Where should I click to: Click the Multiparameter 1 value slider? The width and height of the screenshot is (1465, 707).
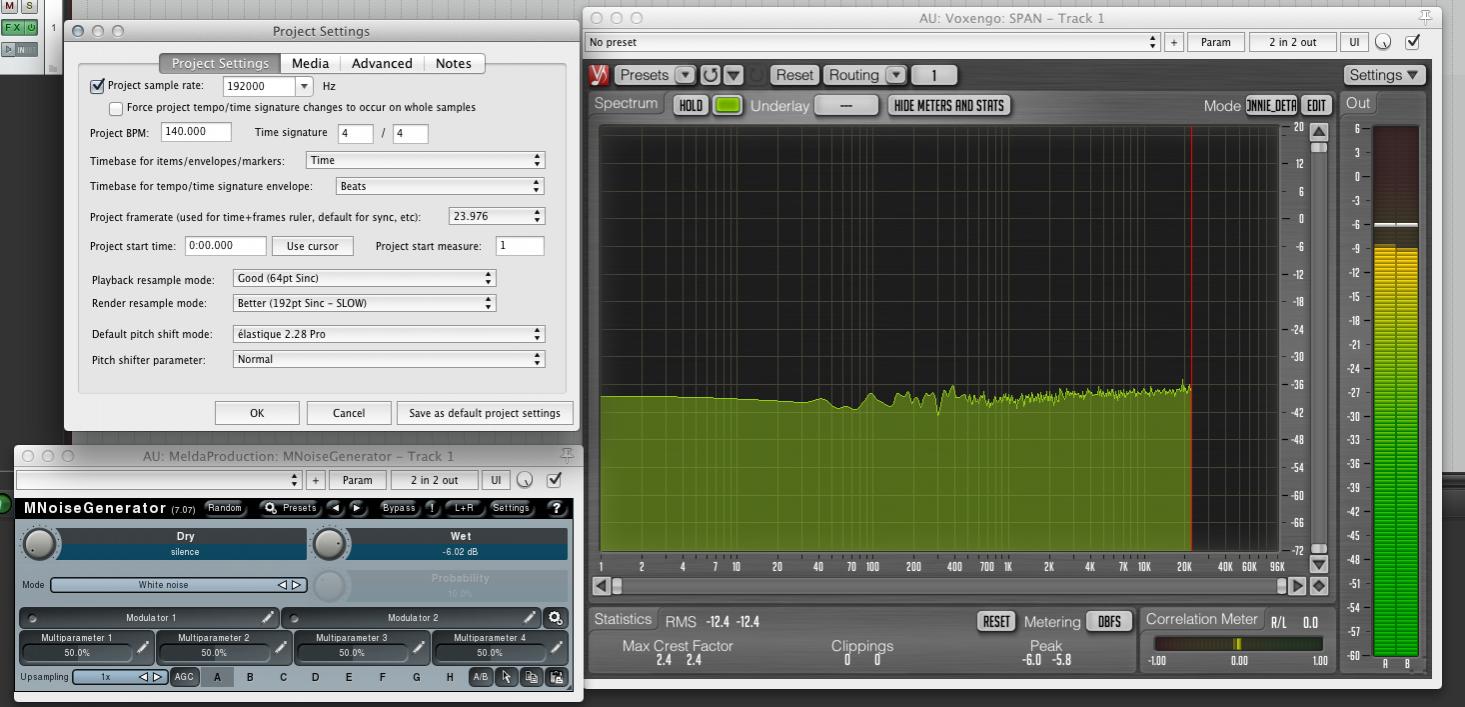[77, 653]
